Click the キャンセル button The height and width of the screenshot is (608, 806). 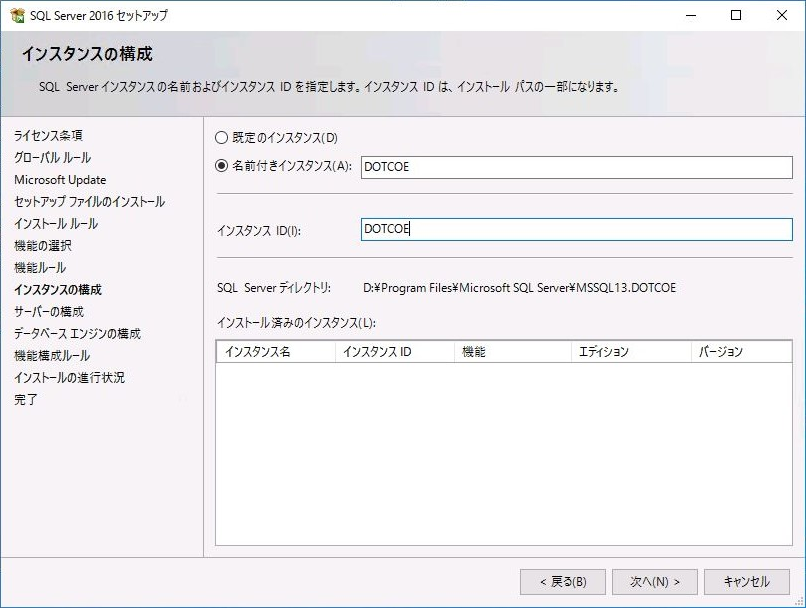[746, 581]
